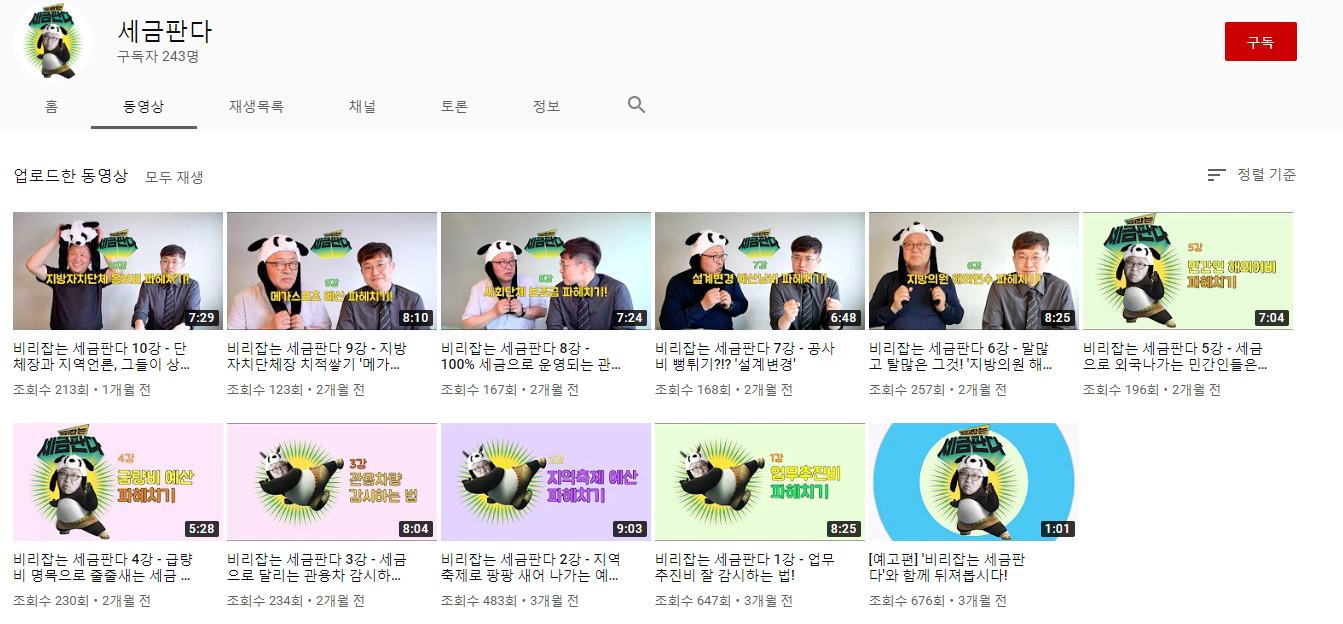Open the 3강 관용차량 thumbnail
This screenshot has height=624, width=1343.
point(332,482)
